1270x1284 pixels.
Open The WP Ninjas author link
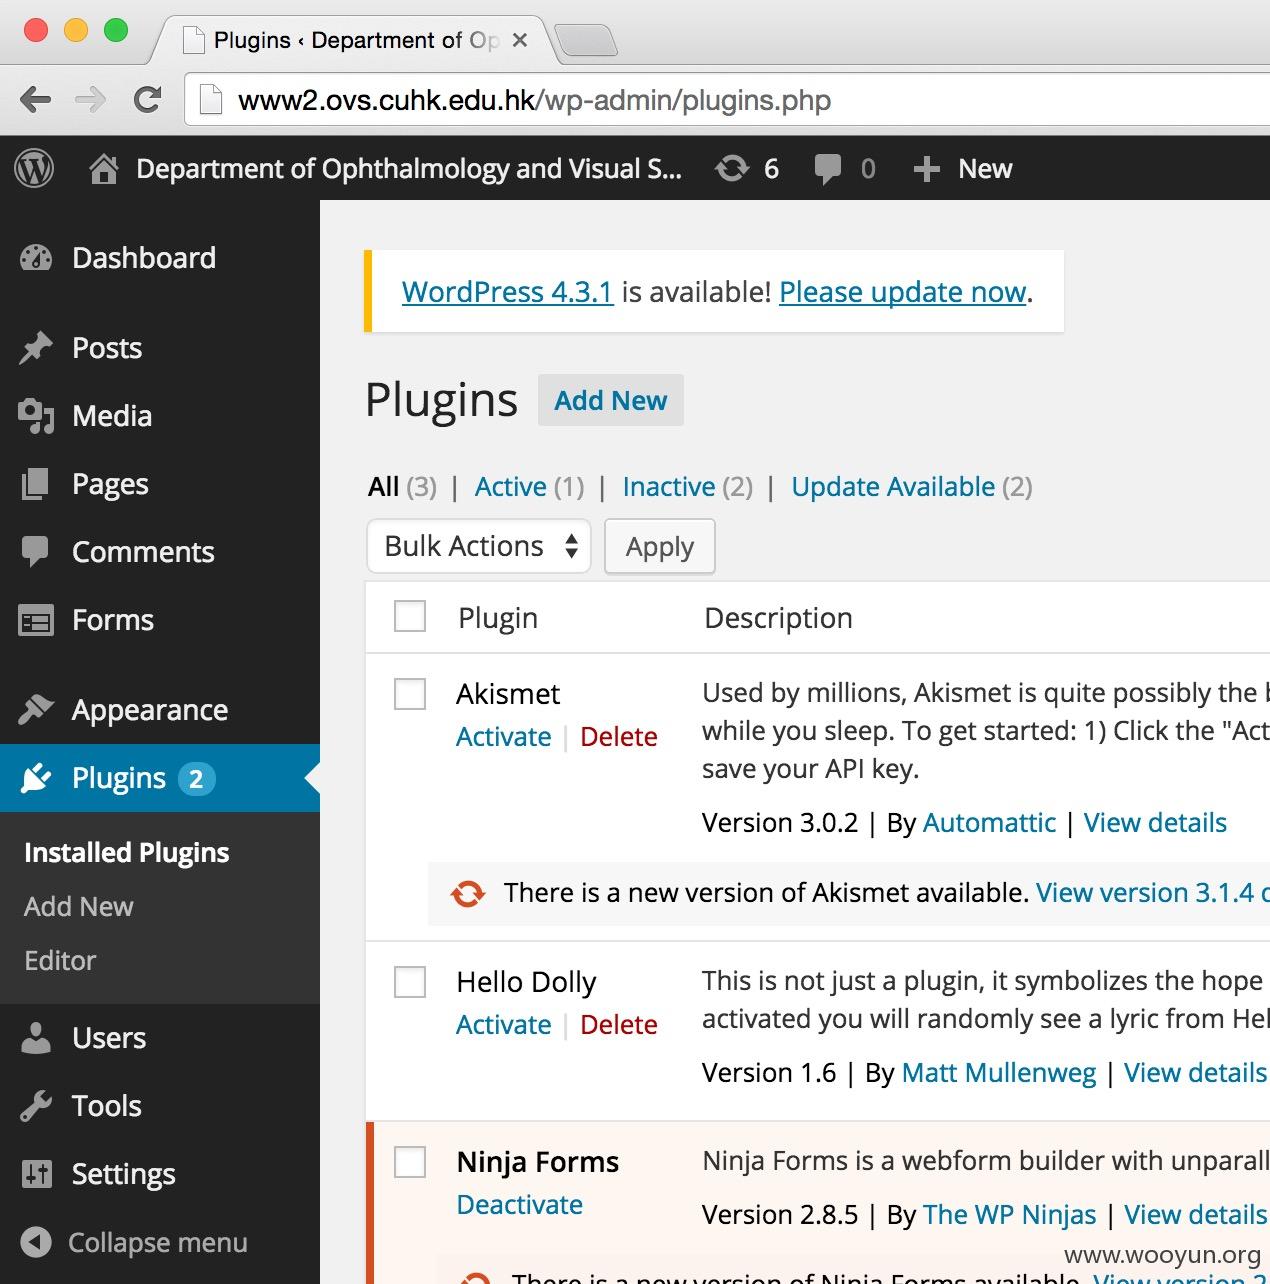tap(1010, 1215)
